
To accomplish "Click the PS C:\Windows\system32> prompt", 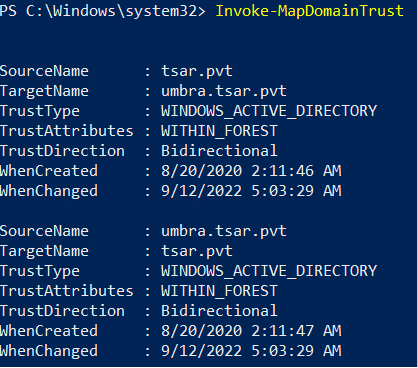I will [102, 11].
